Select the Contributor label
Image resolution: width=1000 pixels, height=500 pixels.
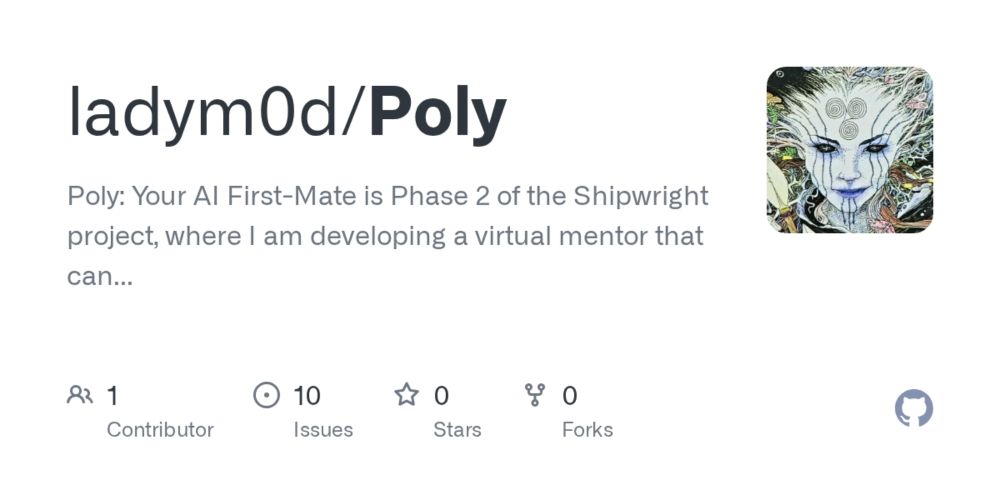coord(160,430)
